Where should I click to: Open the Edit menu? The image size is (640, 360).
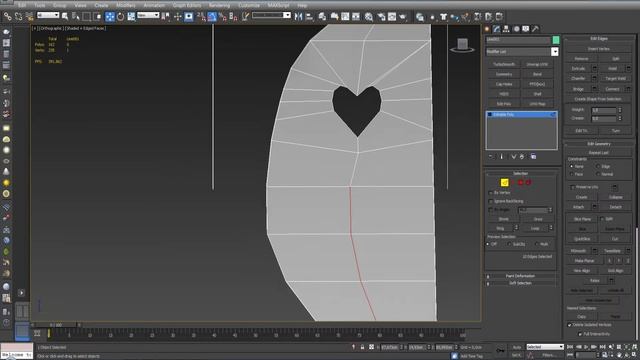(22, 5)
